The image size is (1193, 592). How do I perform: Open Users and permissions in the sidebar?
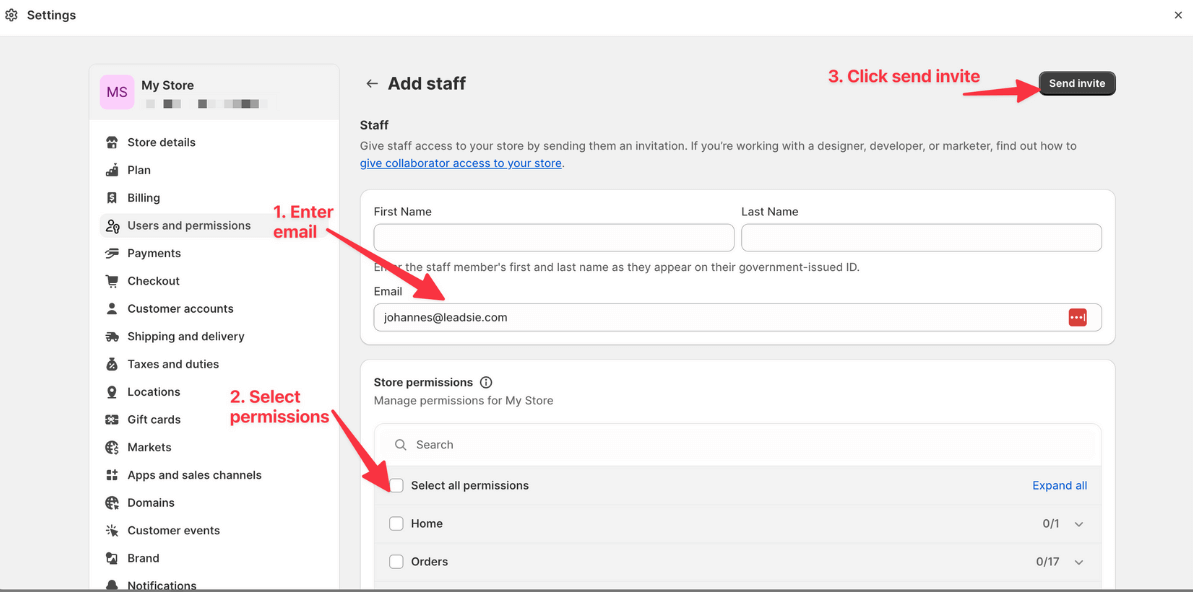click(x=189, y=225)
